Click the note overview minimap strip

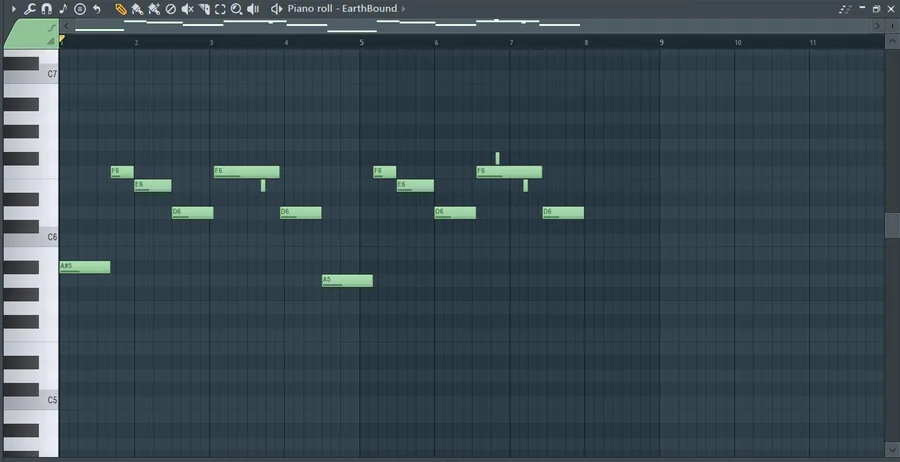click(x=472, y=25)
